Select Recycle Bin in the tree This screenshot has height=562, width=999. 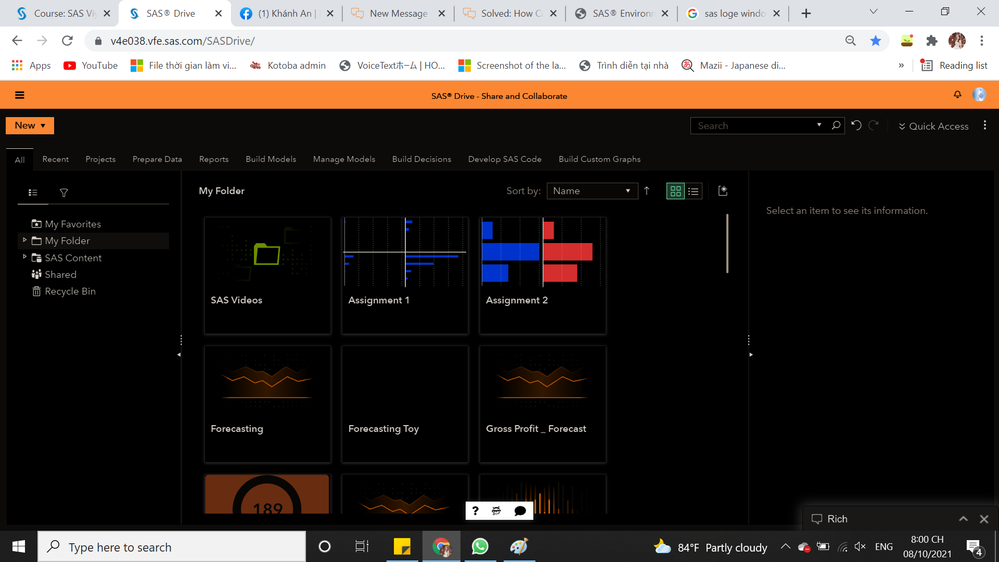70,291
